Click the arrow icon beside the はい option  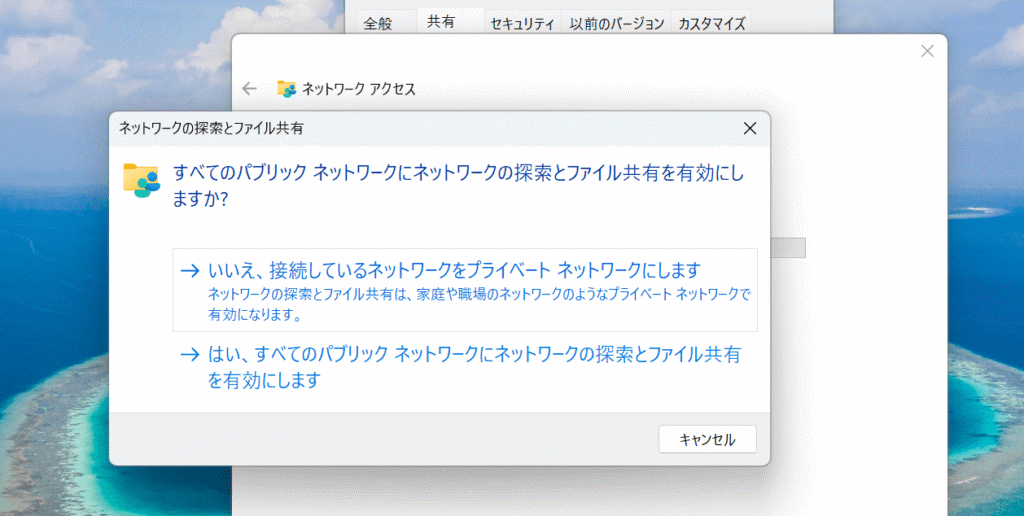pos(190,354)
